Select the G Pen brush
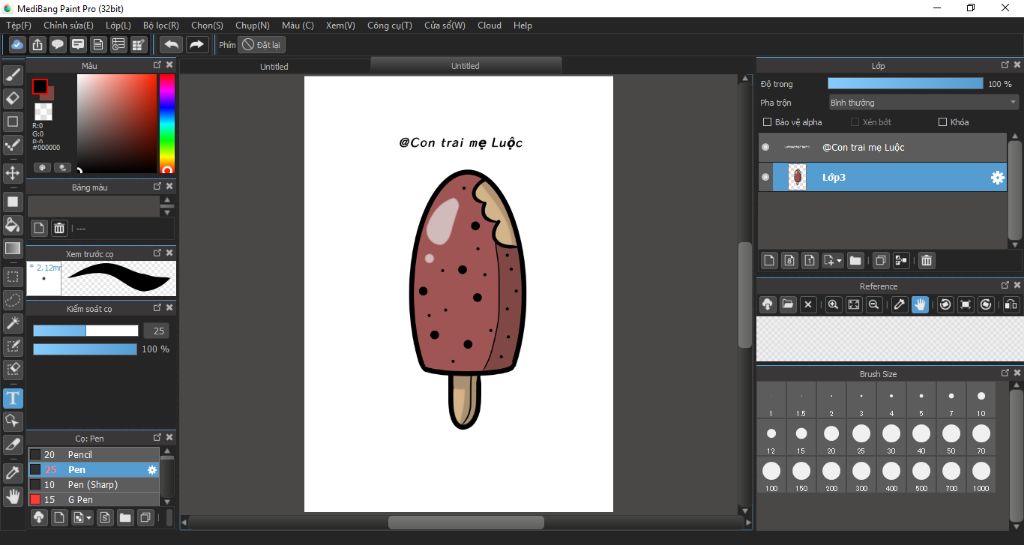This screenshot has height=545, width=1024. tap(93, 499)
